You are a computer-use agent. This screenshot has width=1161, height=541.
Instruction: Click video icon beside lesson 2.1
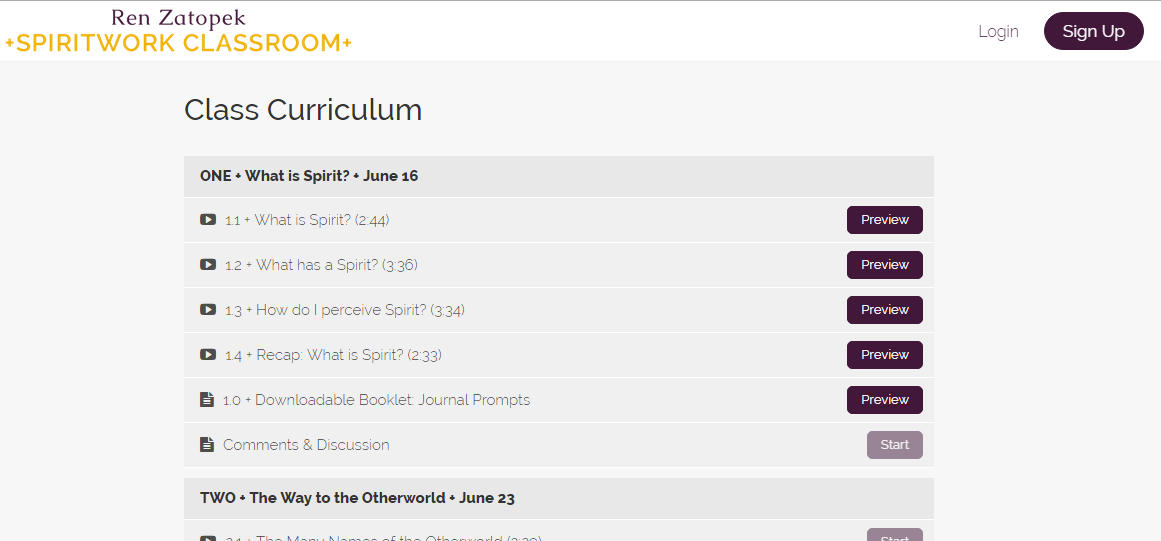click(208, 537)
